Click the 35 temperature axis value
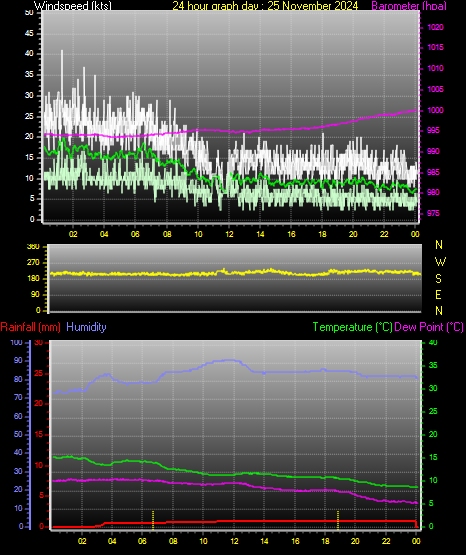The width and height of the screenshot is (466, 555). coord(433,365)
